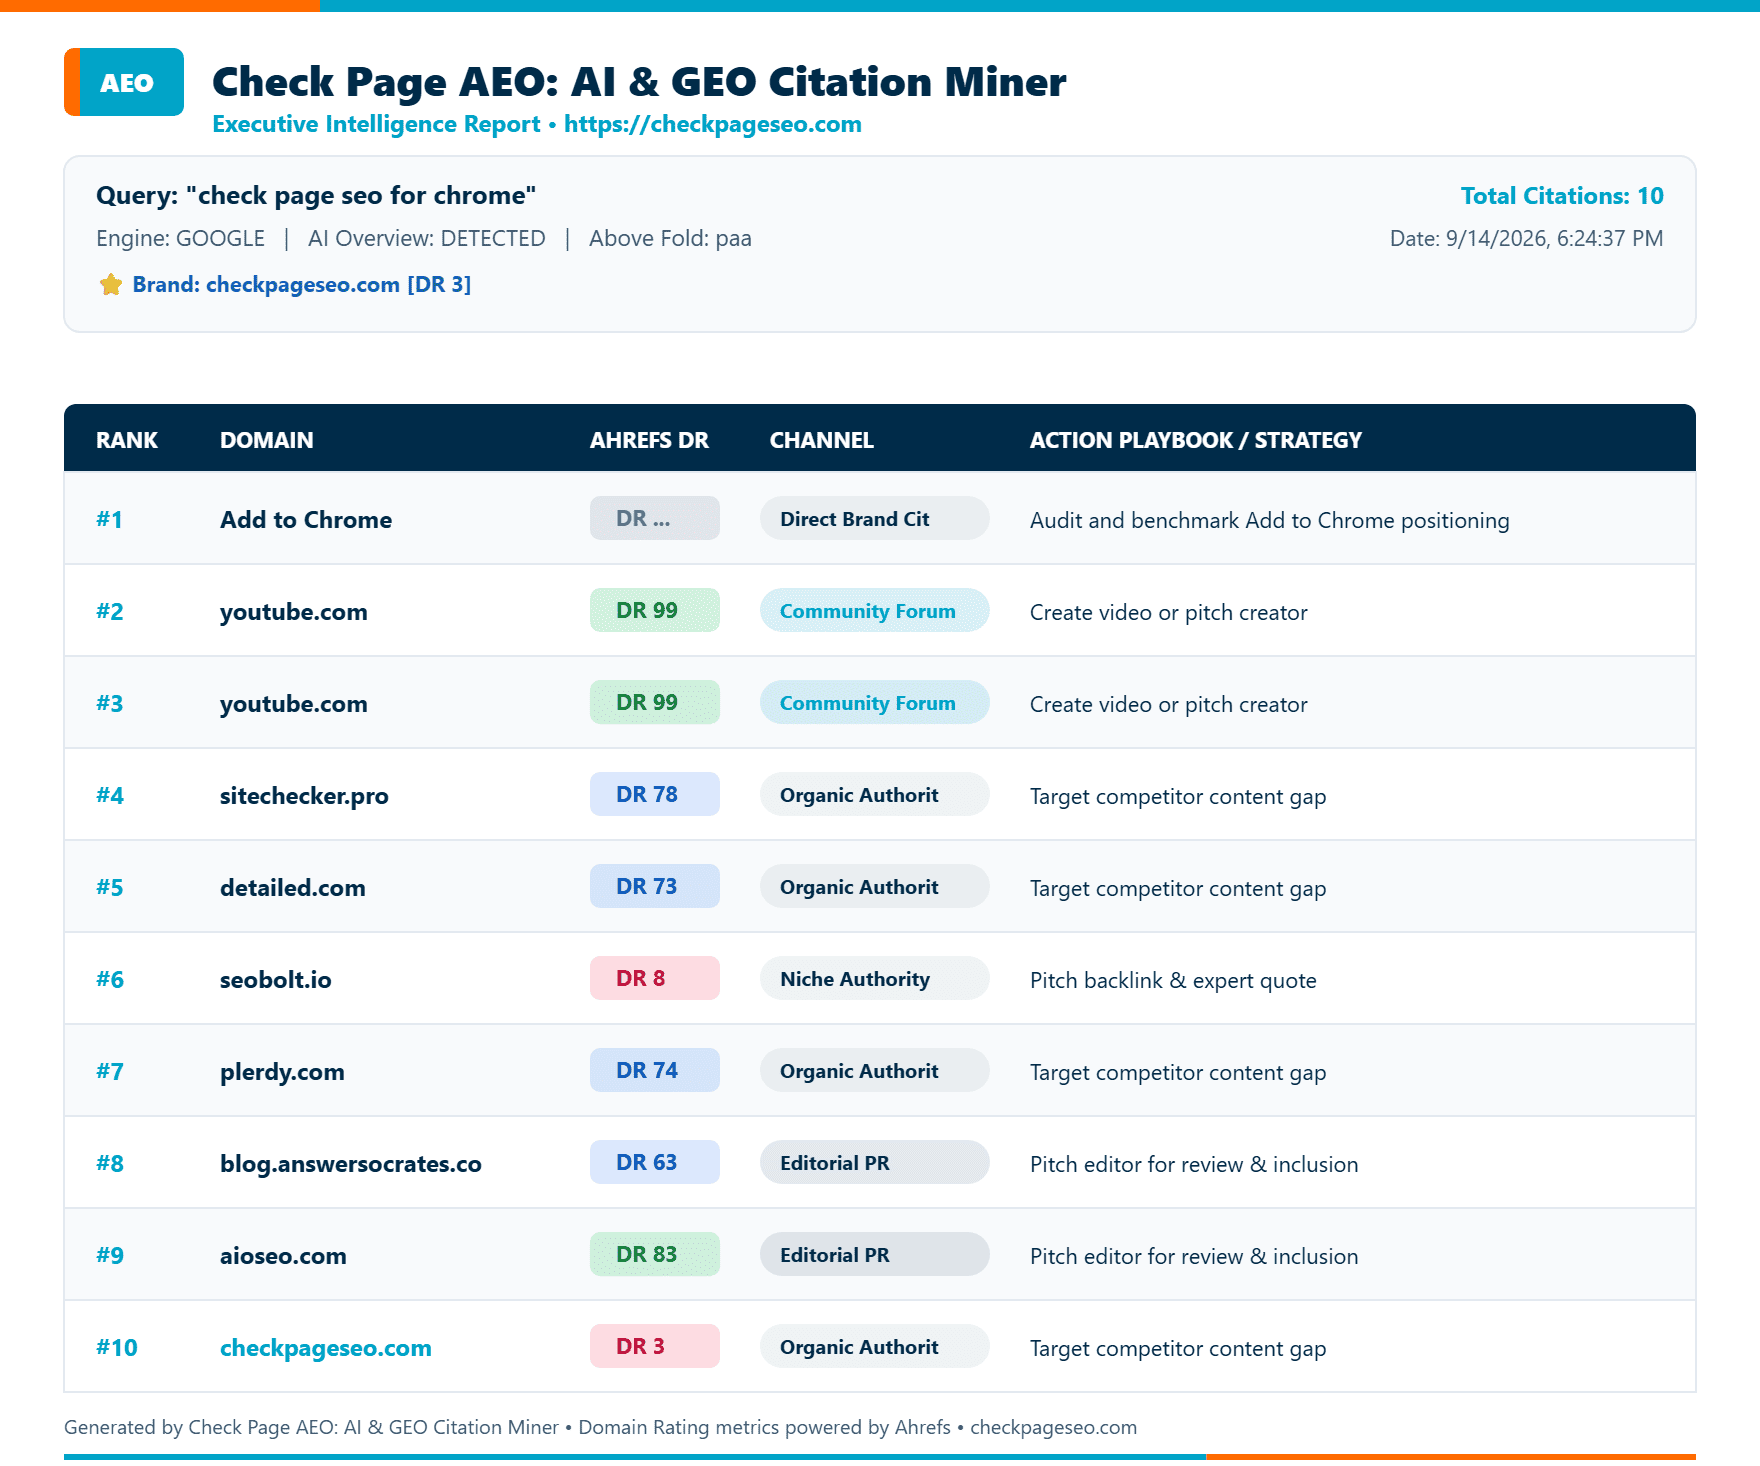Click youtube.com domain in row #2
Image resolution: width=1760 pixels, height=1466 pixels.
click(293, 611)
